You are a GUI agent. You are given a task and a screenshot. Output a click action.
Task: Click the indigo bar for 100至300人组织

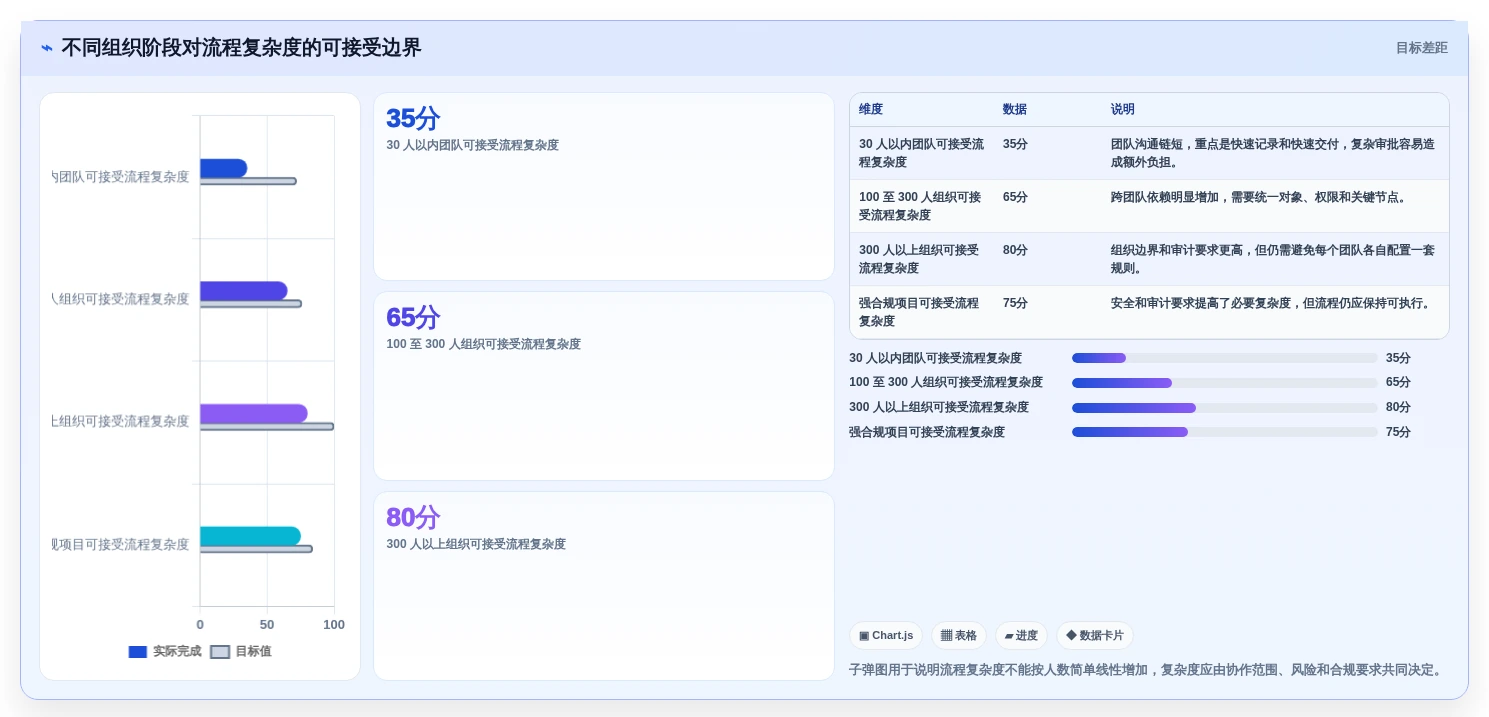click(x=243, y=291)
